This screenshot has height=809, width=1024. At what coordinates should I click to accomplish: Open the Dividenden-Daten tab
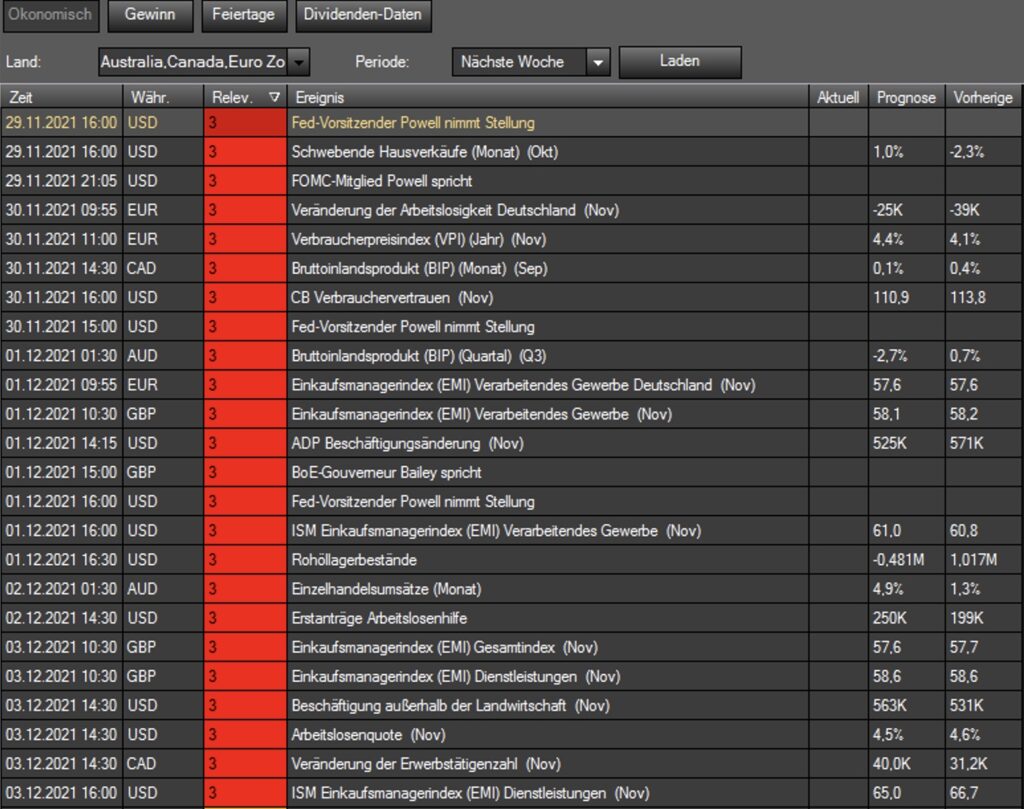pos(363,15)
